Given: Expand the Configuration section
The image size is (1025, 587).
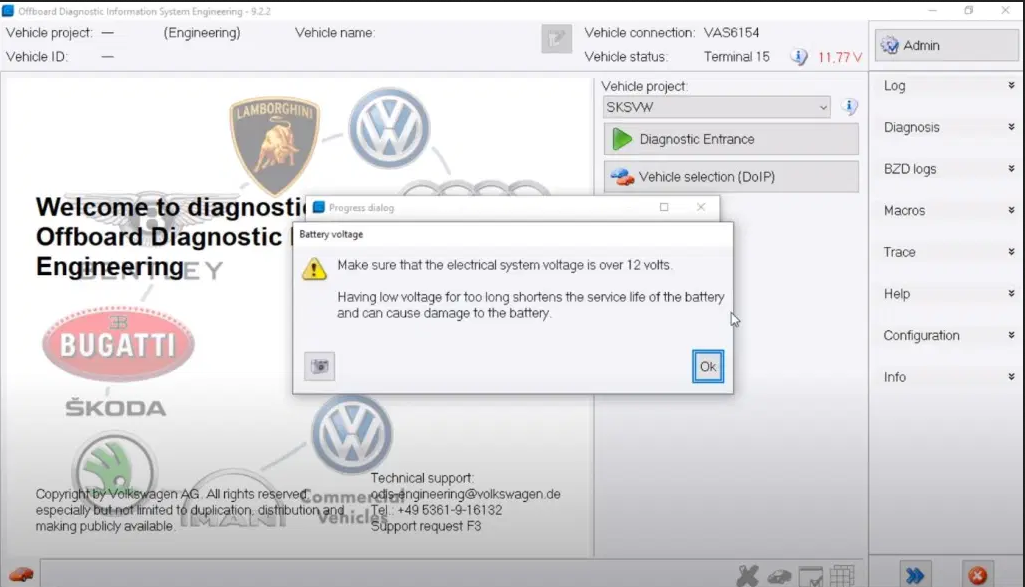Looking at the screenshot, I should [x=947, y=335].
